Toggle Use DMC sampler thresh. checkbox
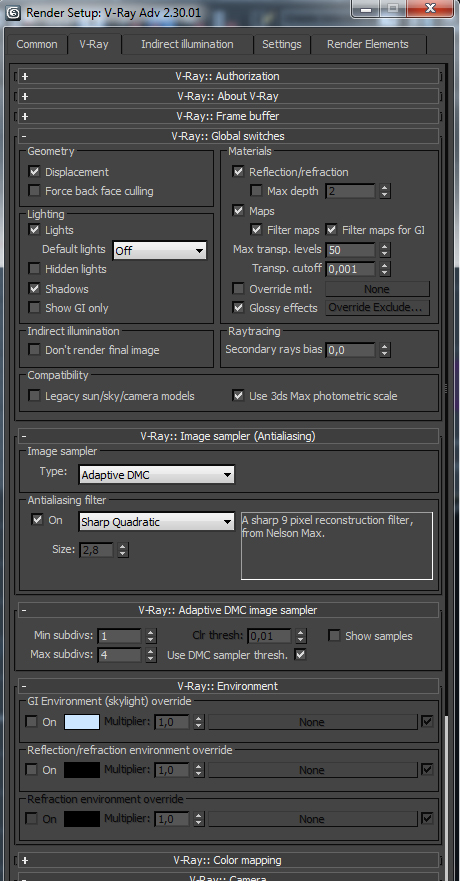 pos(301,655)
